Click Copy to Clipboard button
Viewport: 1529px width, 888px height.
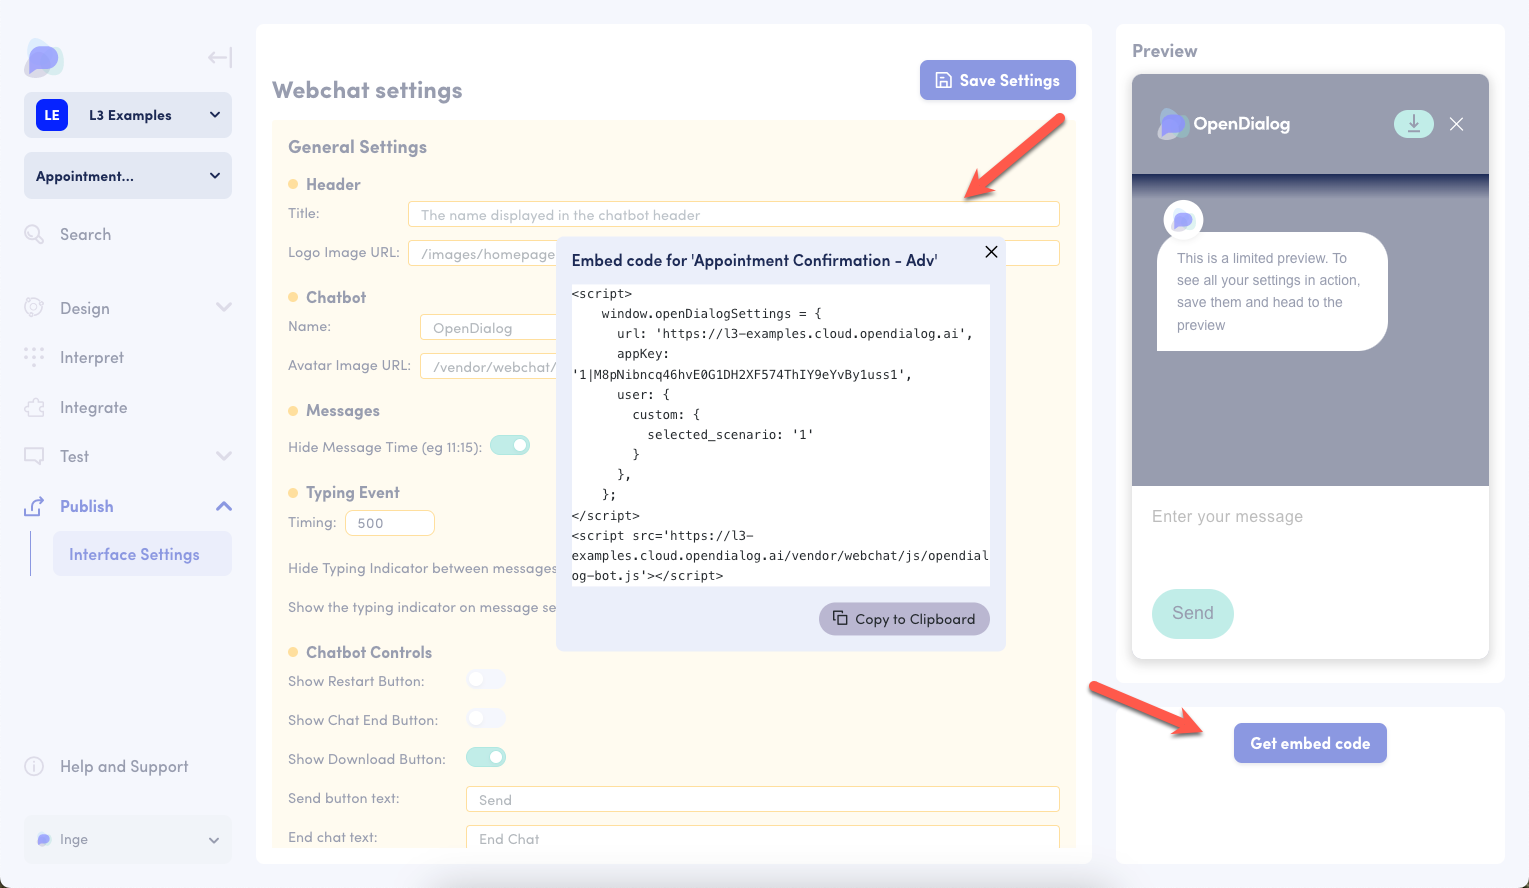[904, 619]
